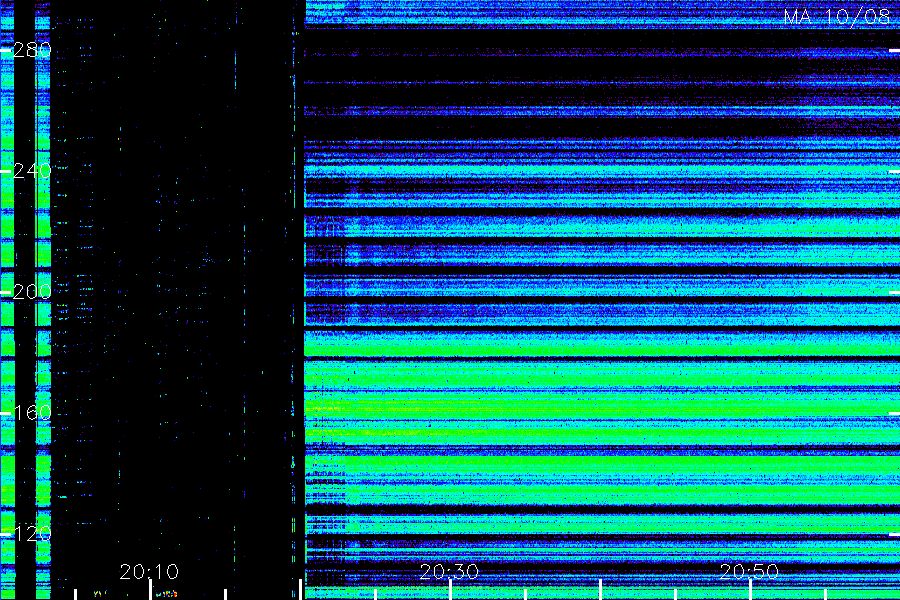
Task: Click the 120 frequency axis label
Action: point(32,533)
